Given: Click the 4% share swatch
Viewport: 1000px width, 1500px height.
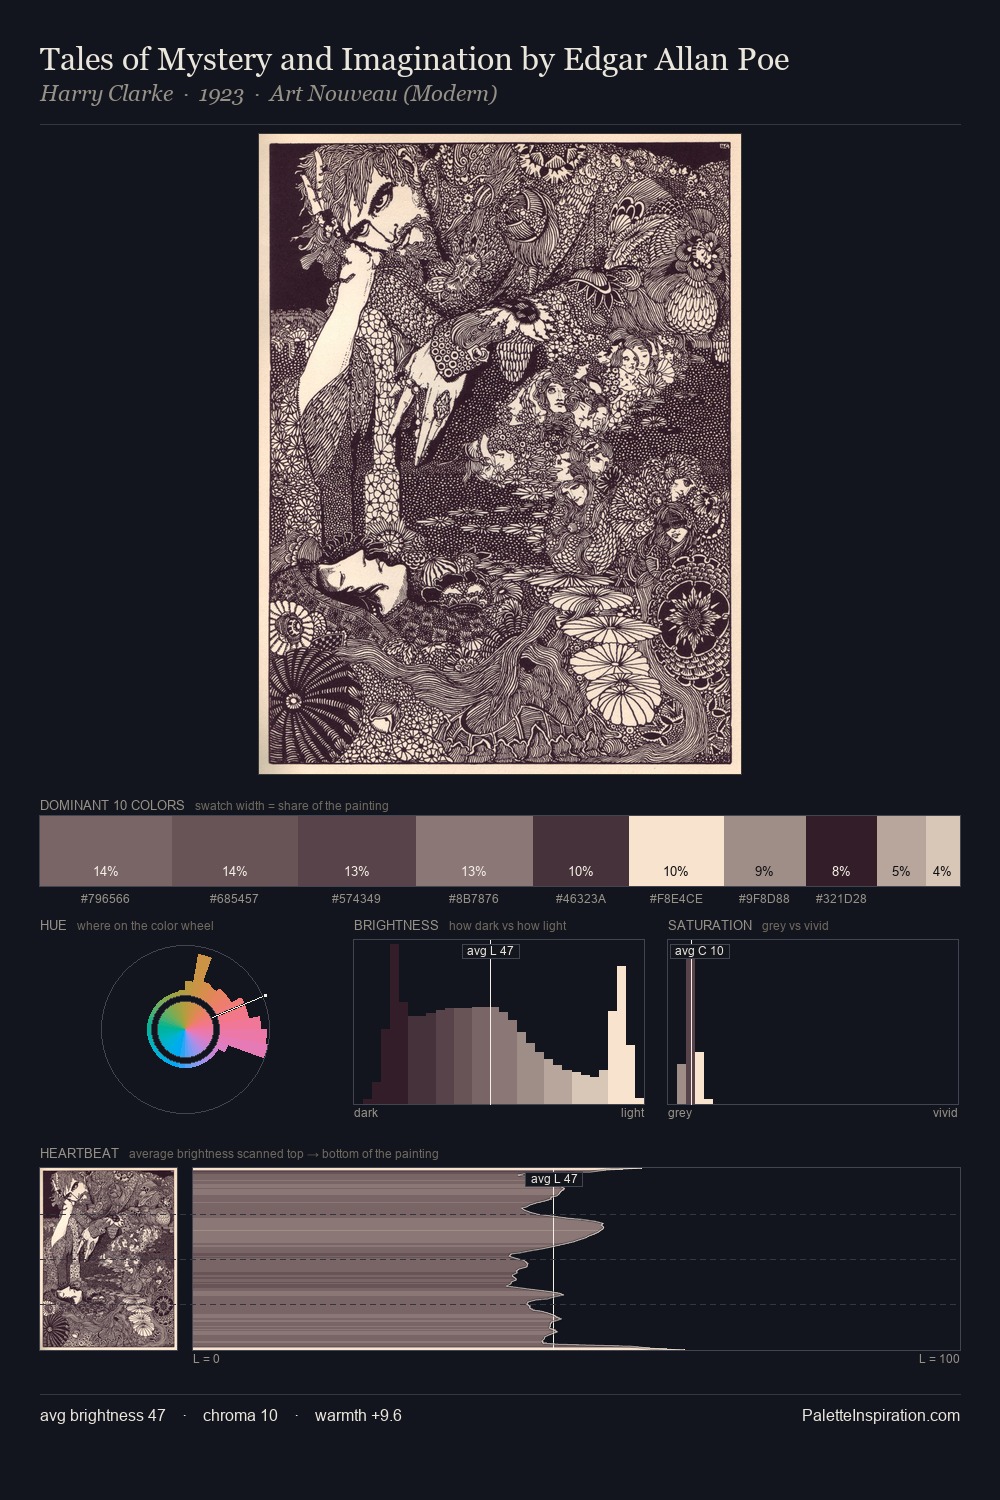Looking at the screenshot, I should point(943,851).
